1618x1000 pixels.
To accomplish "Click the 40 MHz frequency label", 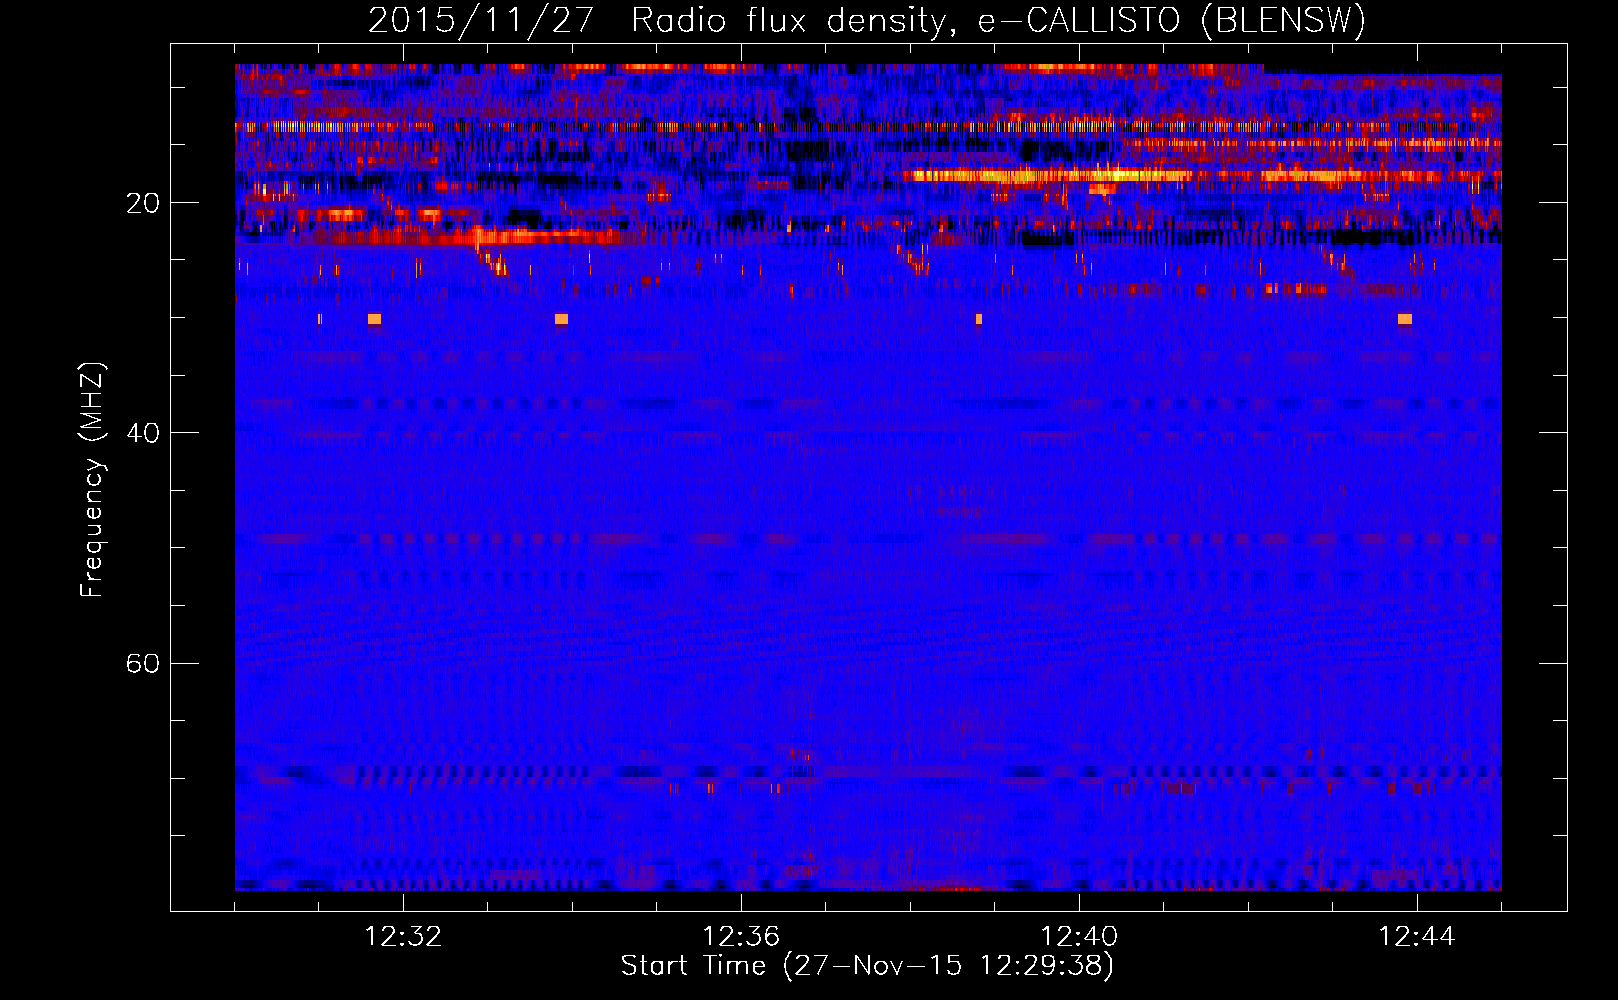I will tap(142, 433).
